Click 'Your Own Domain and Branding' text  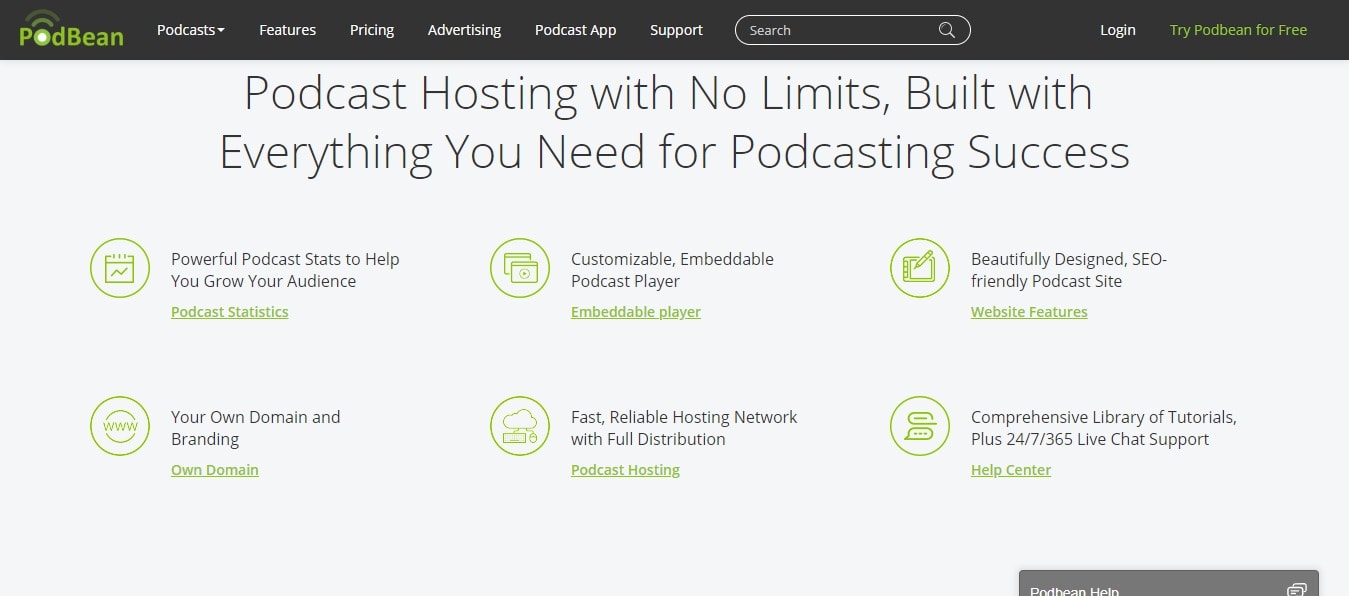click(x=256, y=428)
